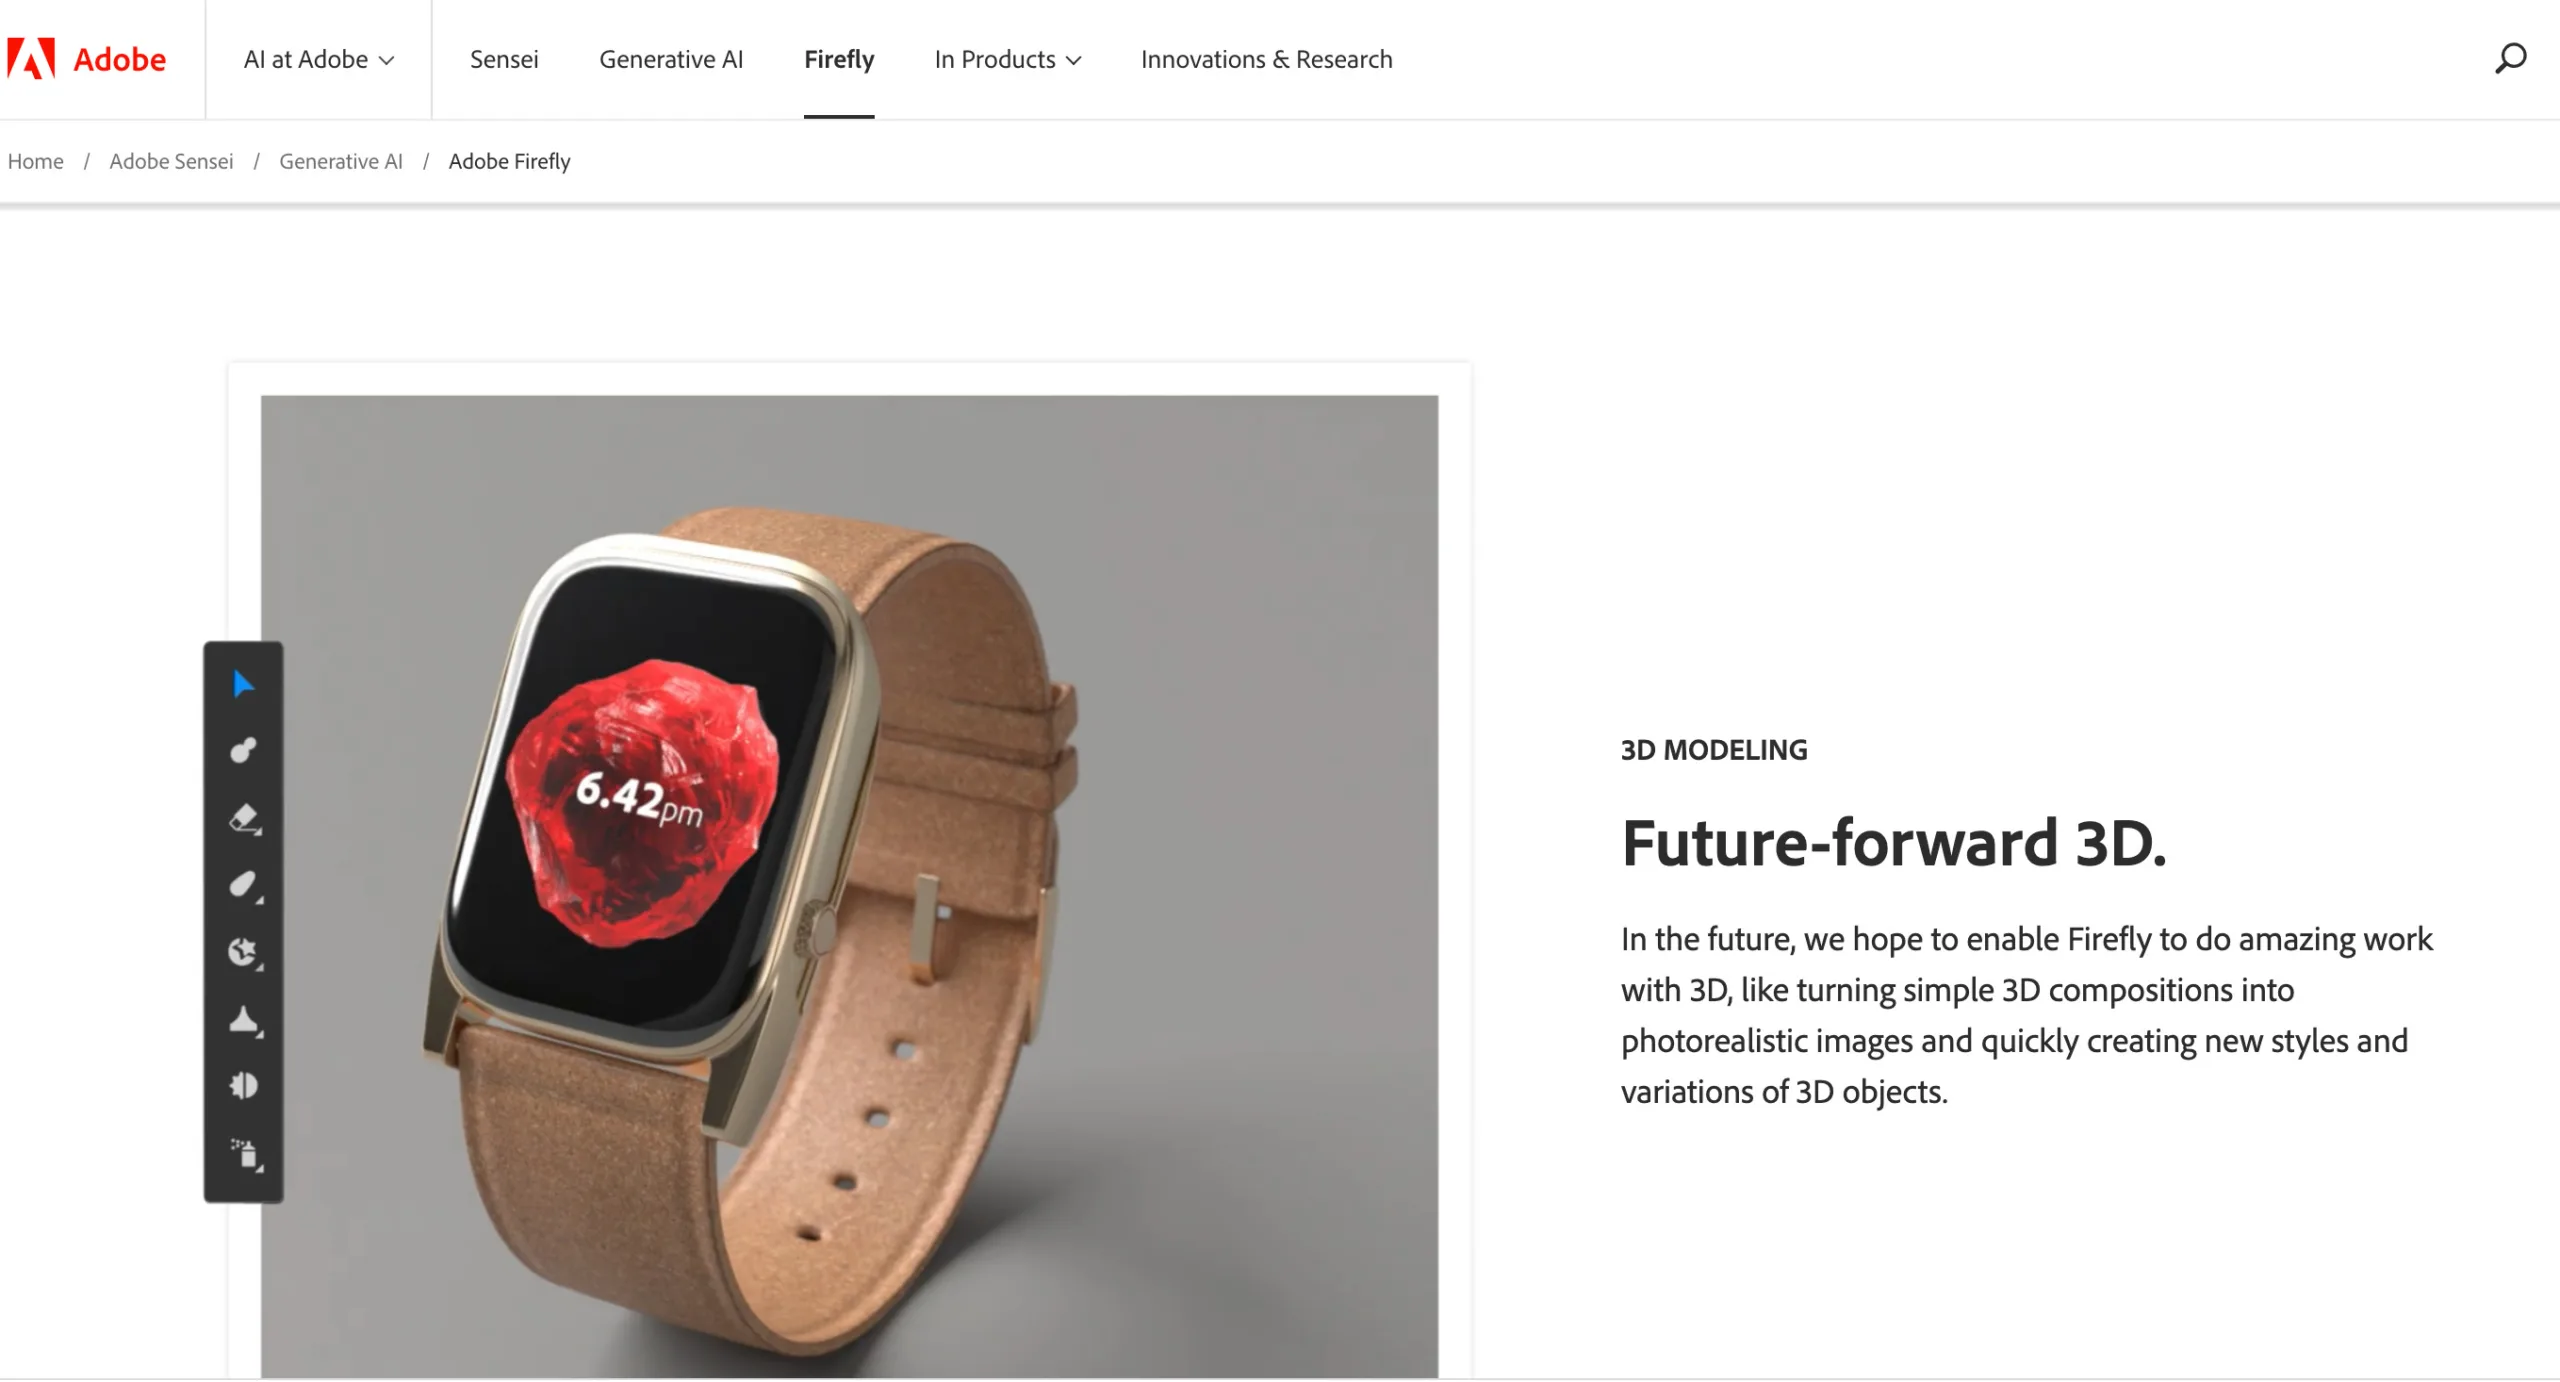Click the Firefly navigation tab

tap(839, 58)
